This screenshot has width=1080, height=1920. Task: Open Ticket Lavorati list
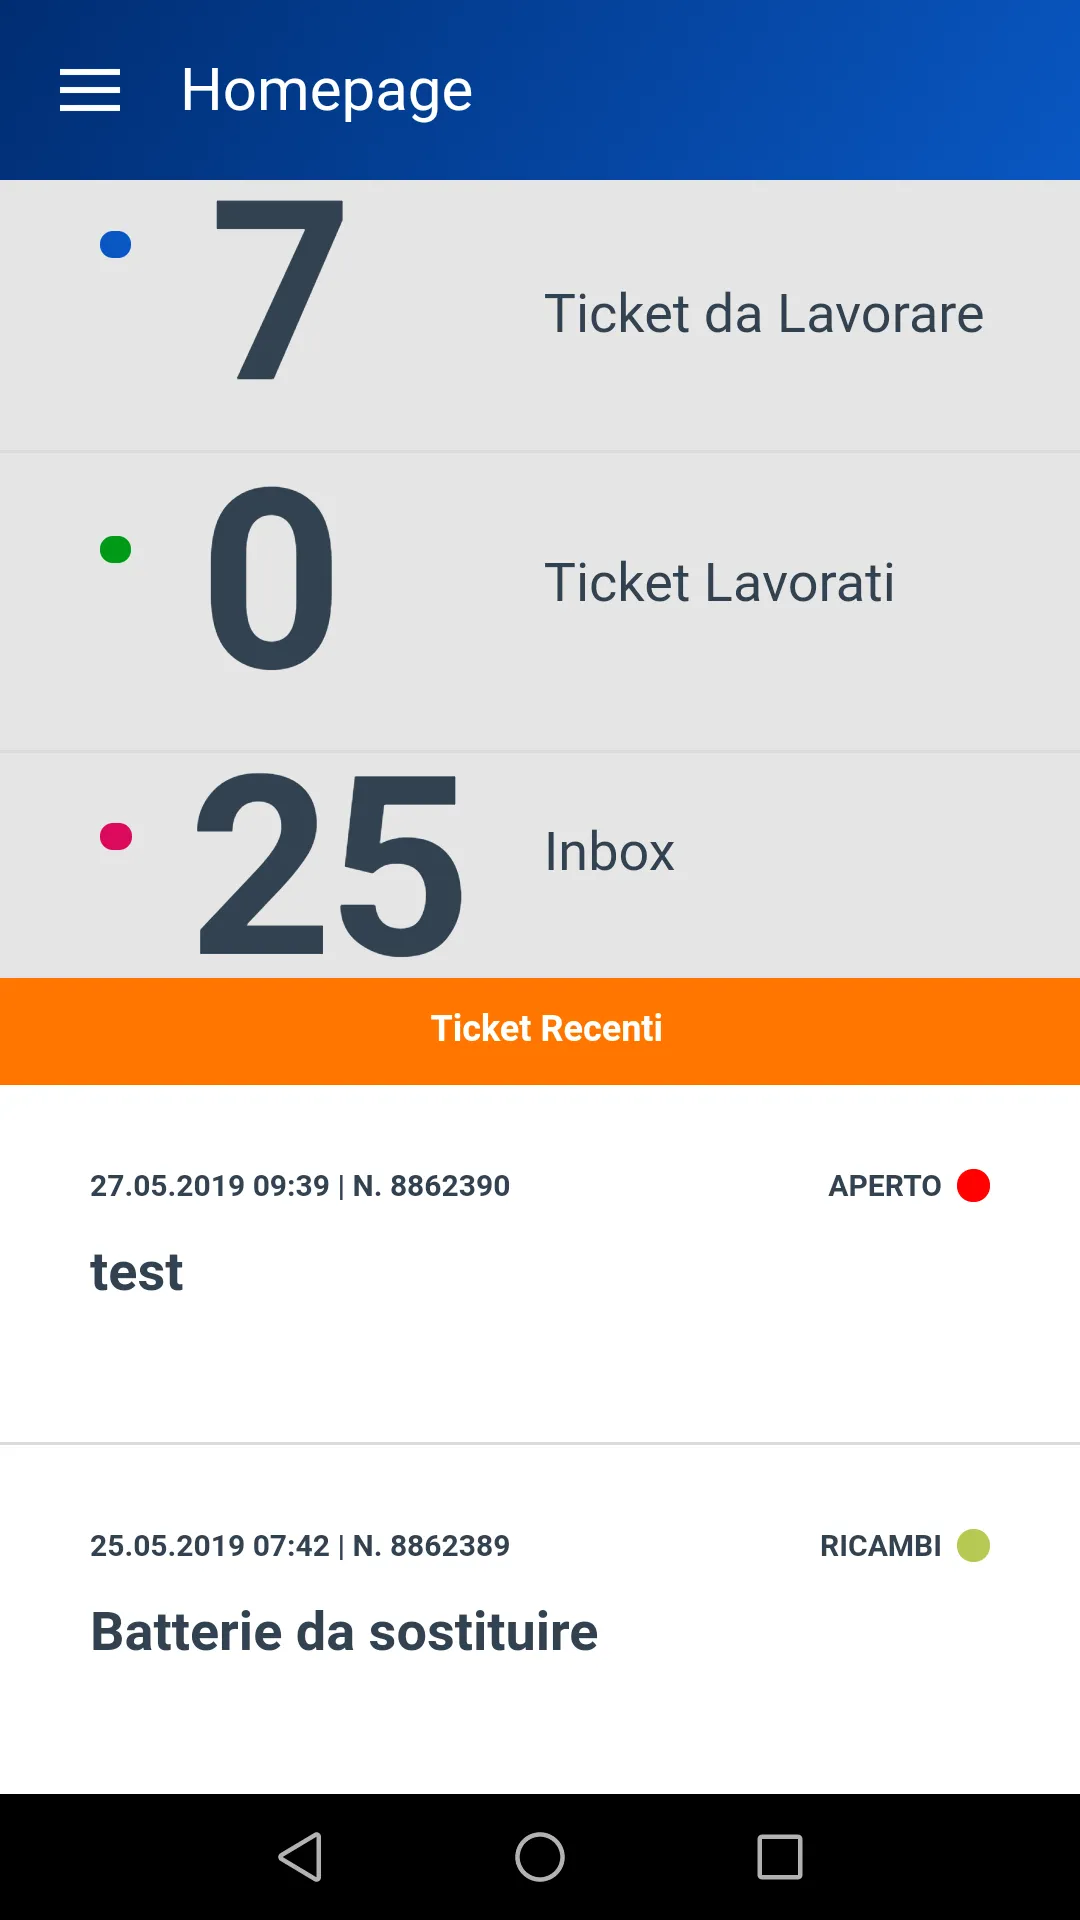(x=540, y=602)
